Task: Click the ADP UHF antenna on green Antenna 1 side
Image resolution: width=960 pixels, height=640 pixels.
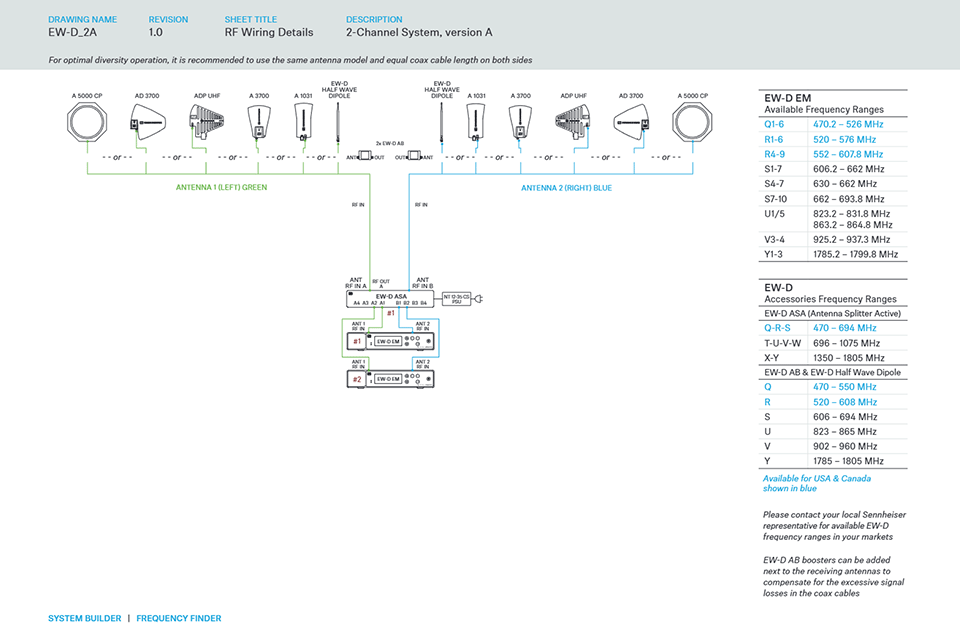Action: 206,121
